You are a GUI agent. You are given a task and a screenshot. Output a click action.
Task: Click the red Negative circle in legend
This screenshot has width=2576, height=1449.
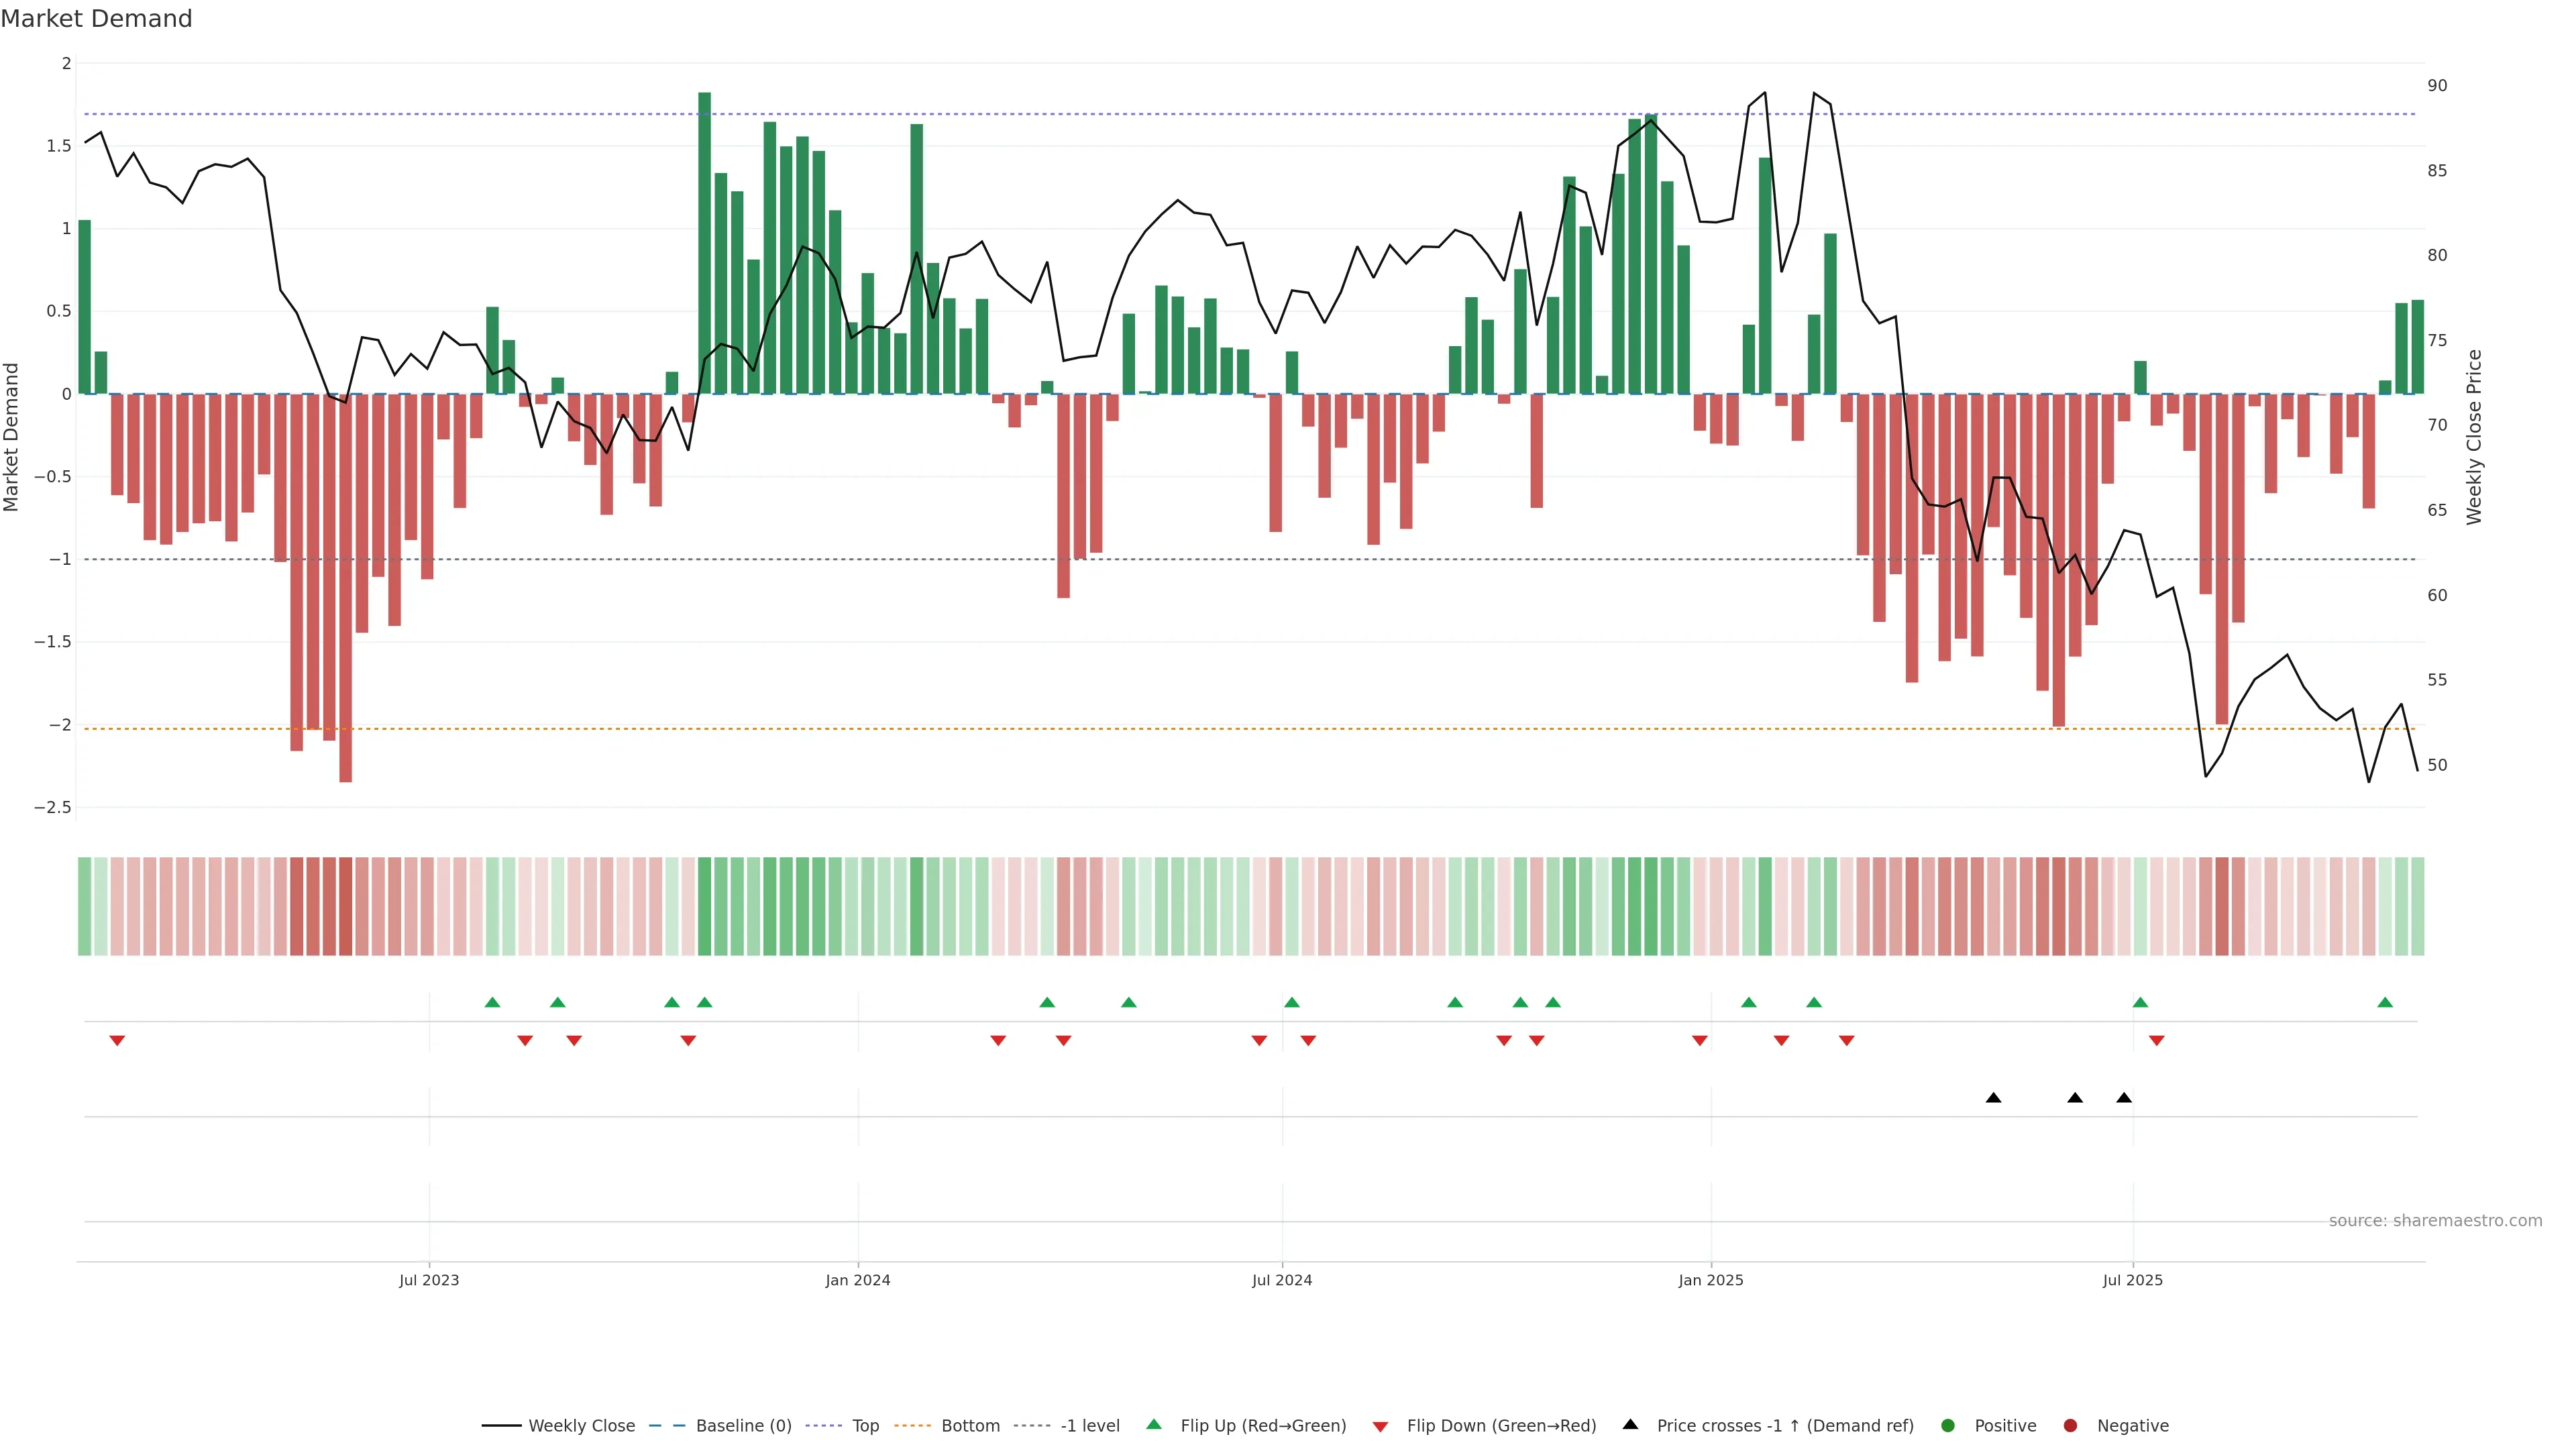(x=2070, y=1425)
